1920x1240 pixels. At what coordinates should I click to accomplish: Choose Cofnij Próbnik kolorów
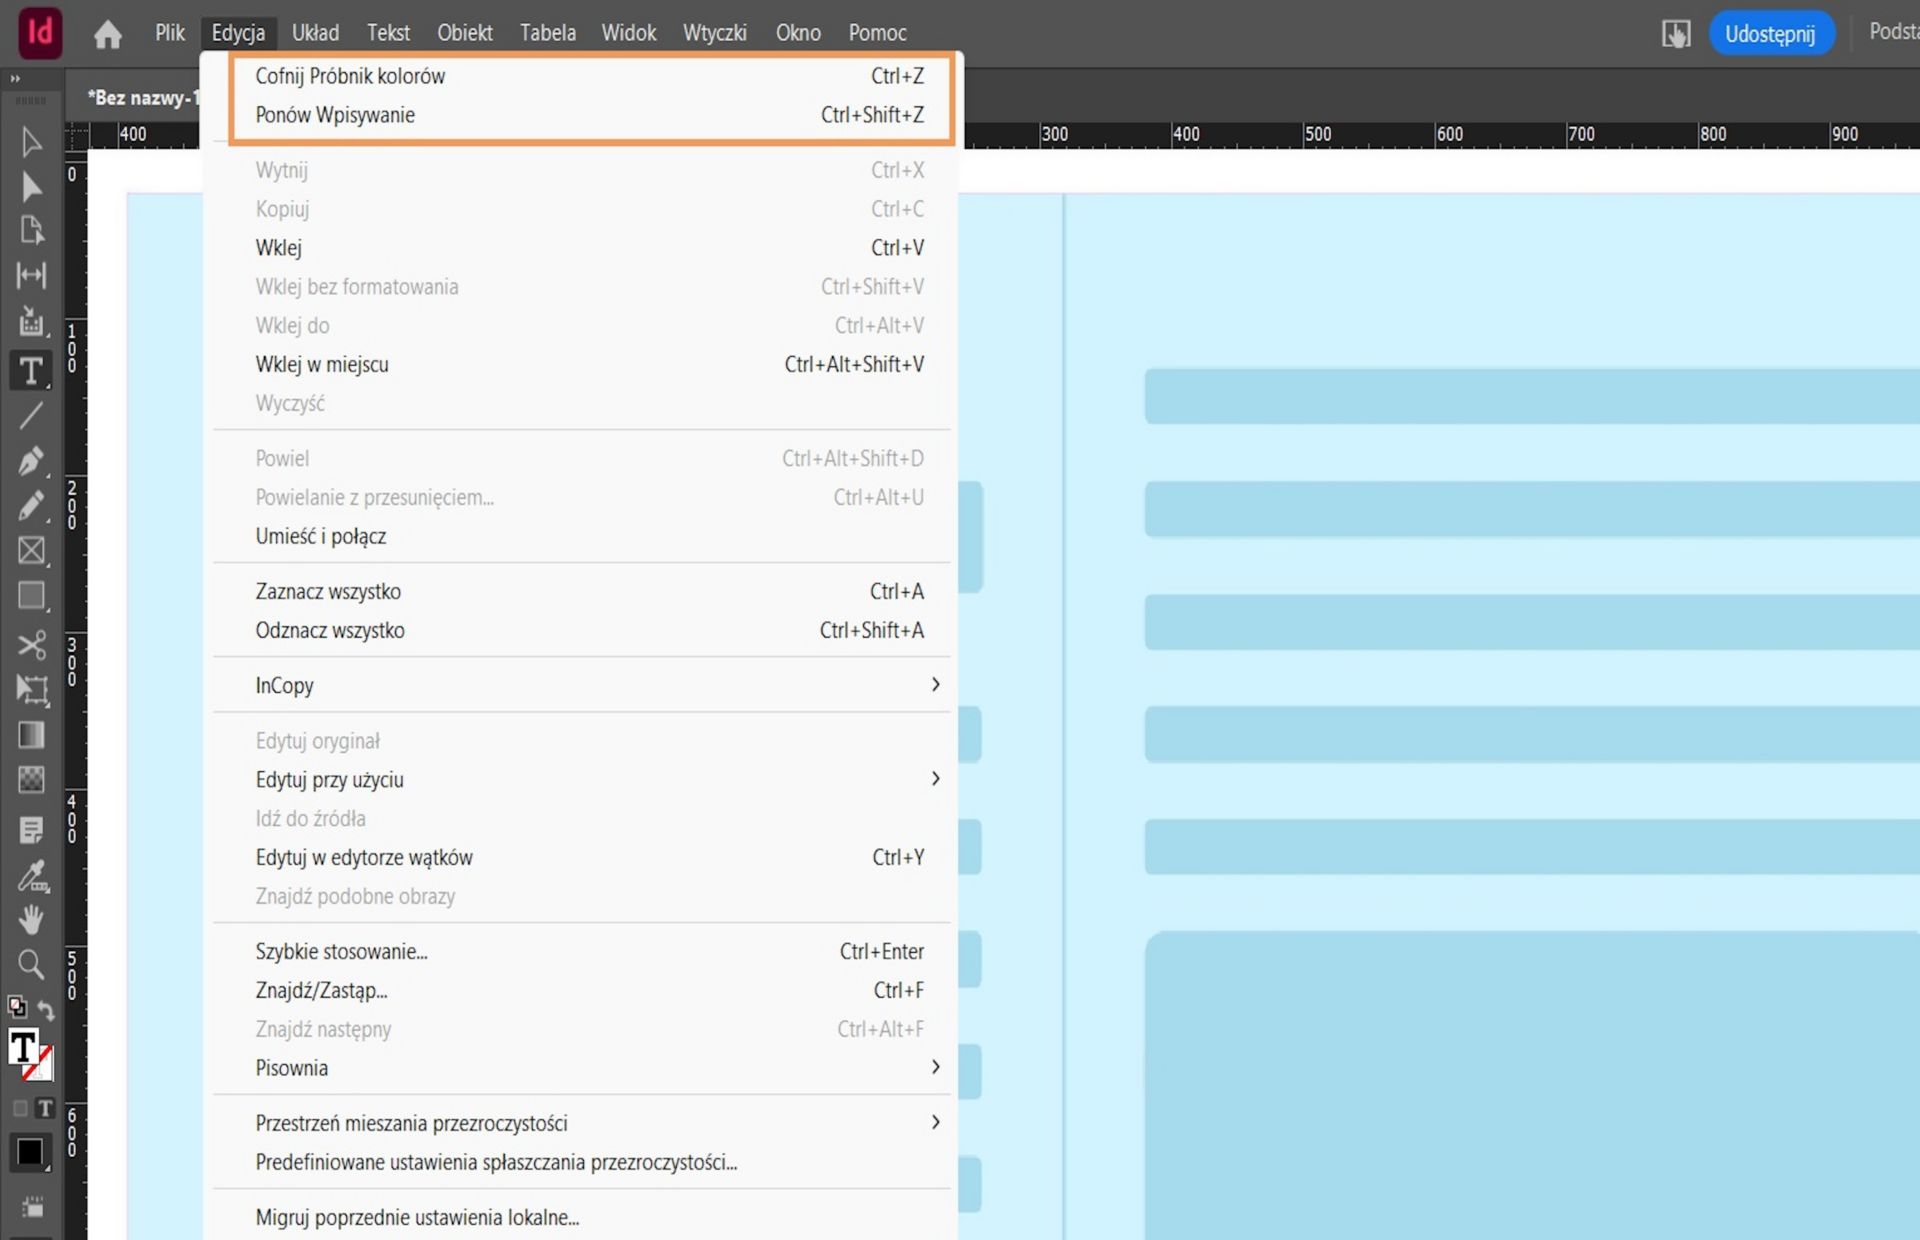tap(350, 76)
